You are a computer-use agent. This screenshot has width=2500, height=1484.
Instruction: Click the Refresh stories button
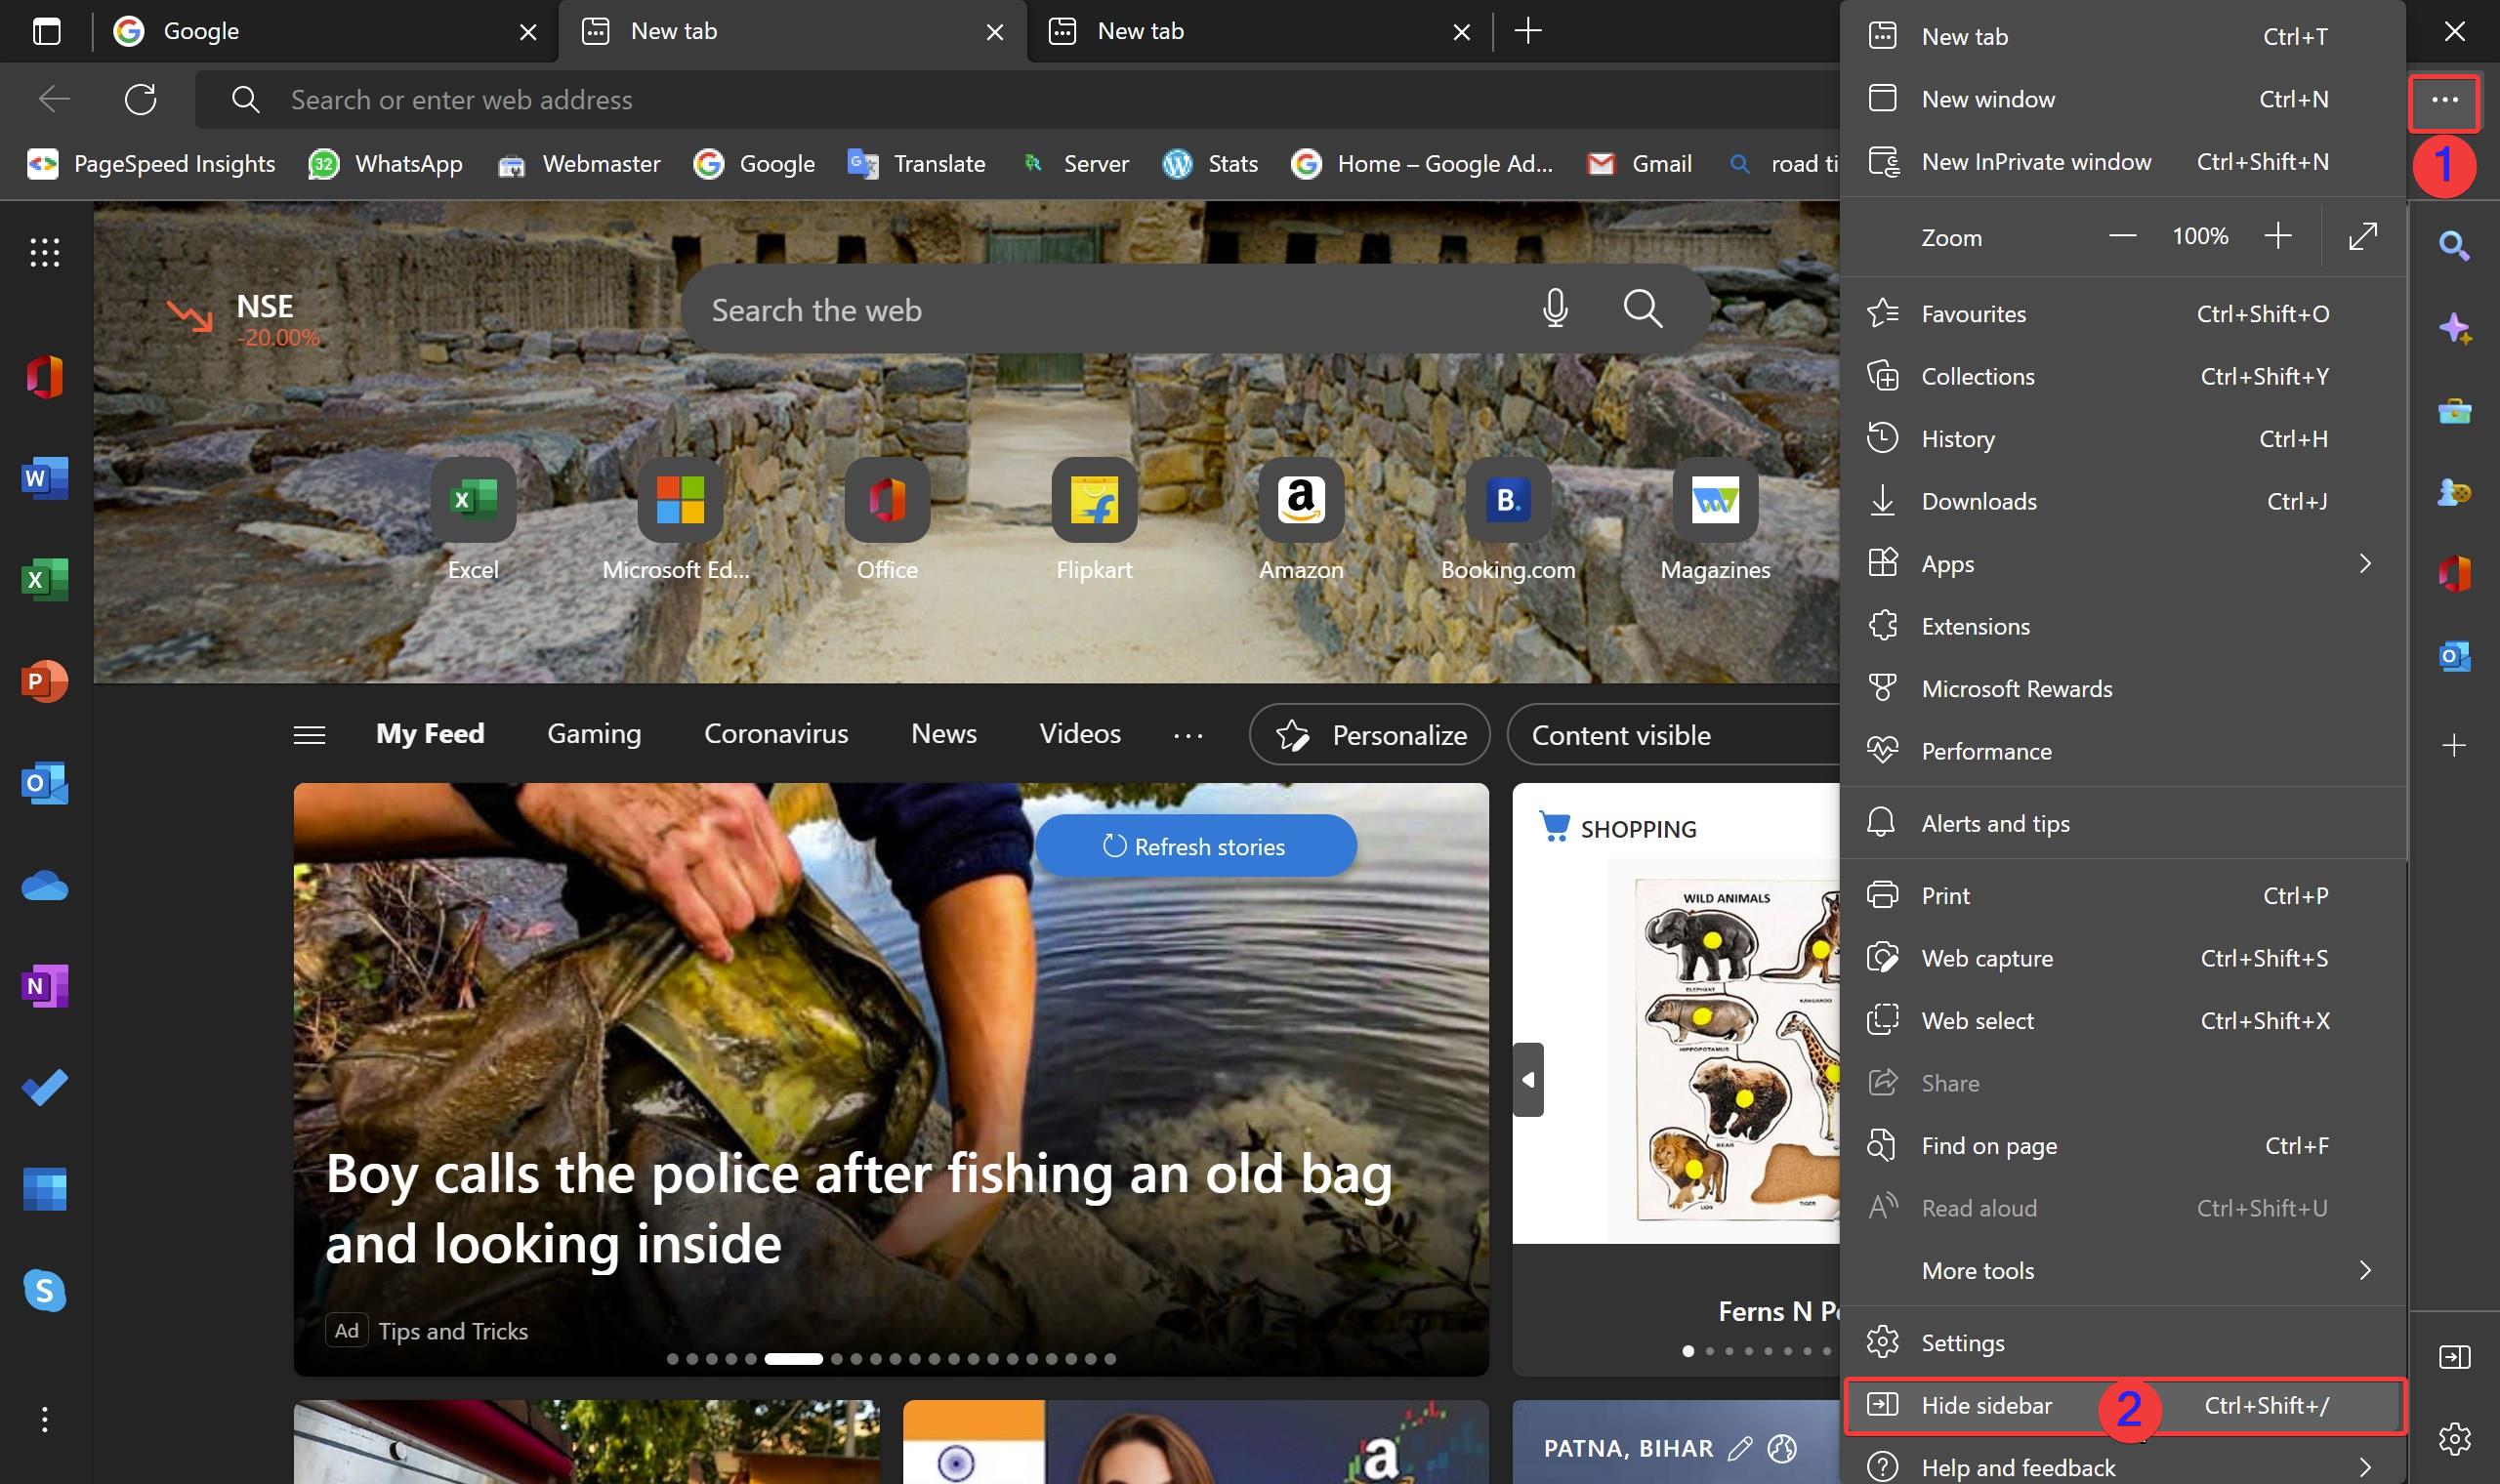click(1195, 846)
